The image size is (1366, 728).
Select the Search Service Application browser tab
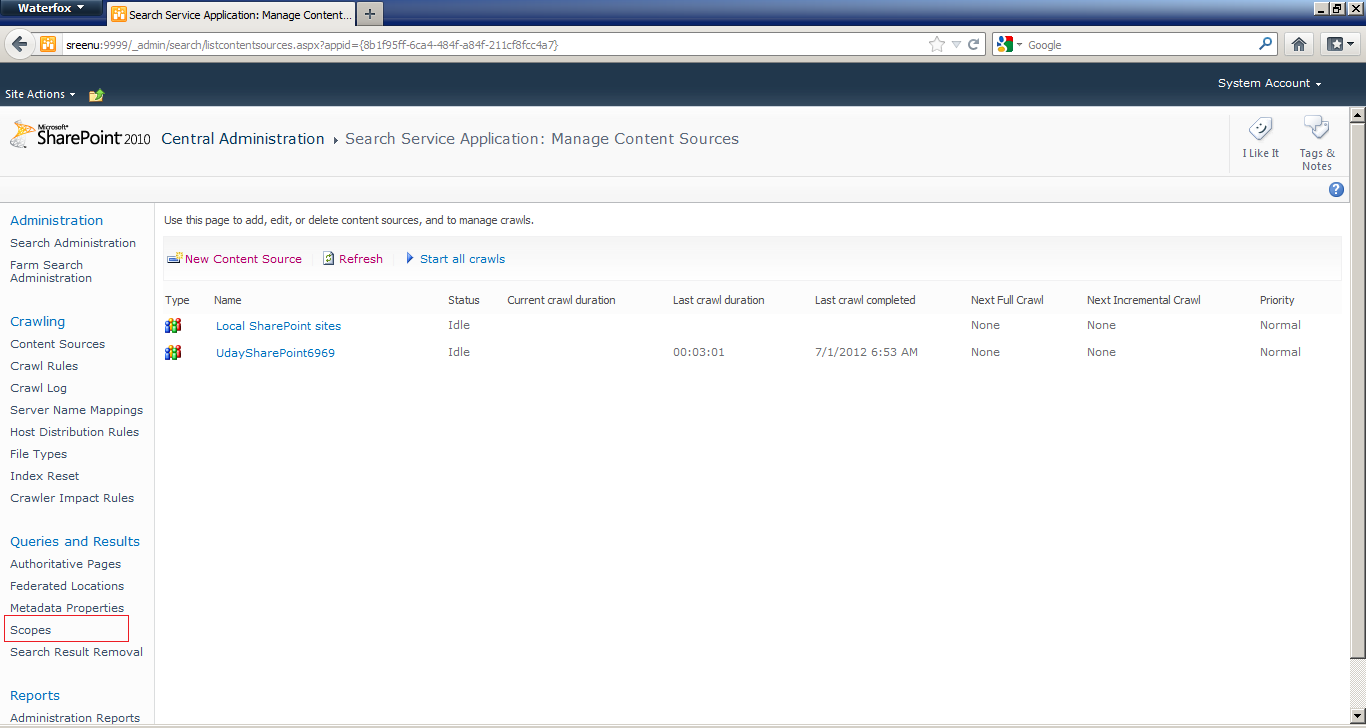(231, 15)
